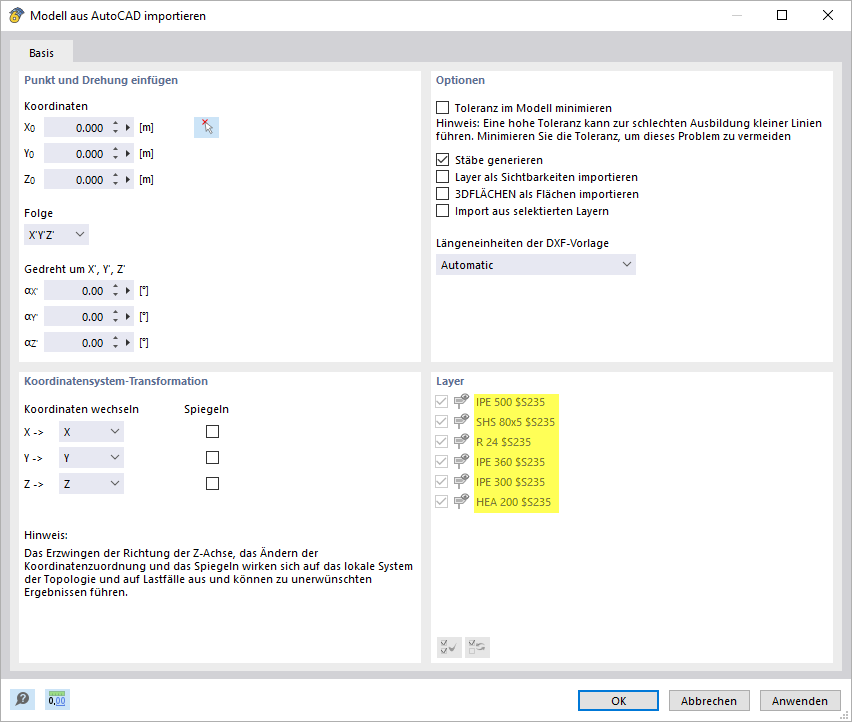Click the Z0 coordinate input field
The height and width of the screenshot is (722, 852).
point(76,179)
